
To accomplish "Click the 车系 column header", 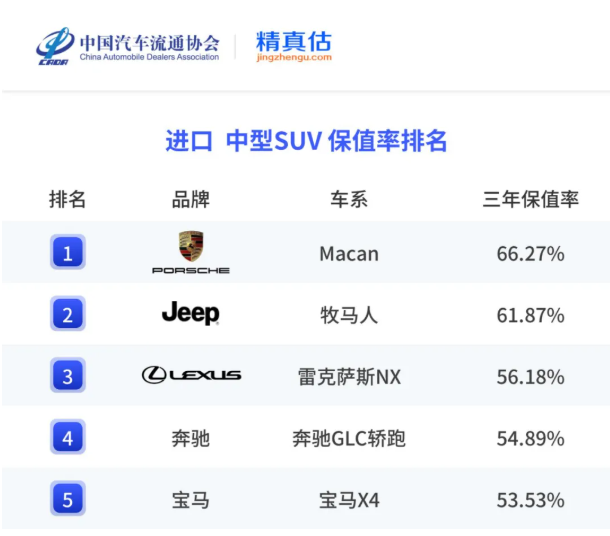I will click(x=349, y=199).
